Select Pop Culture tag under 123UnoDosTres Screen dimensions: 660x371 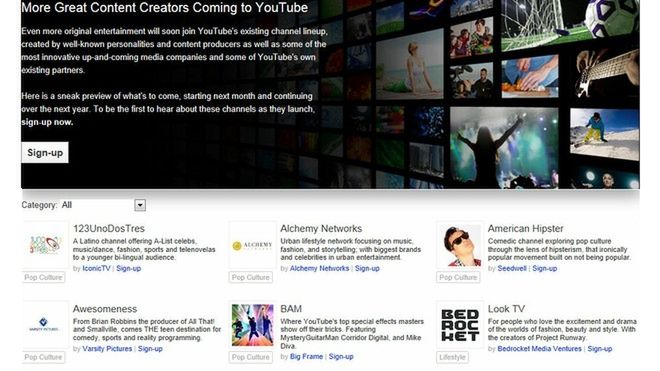(43, 278)
